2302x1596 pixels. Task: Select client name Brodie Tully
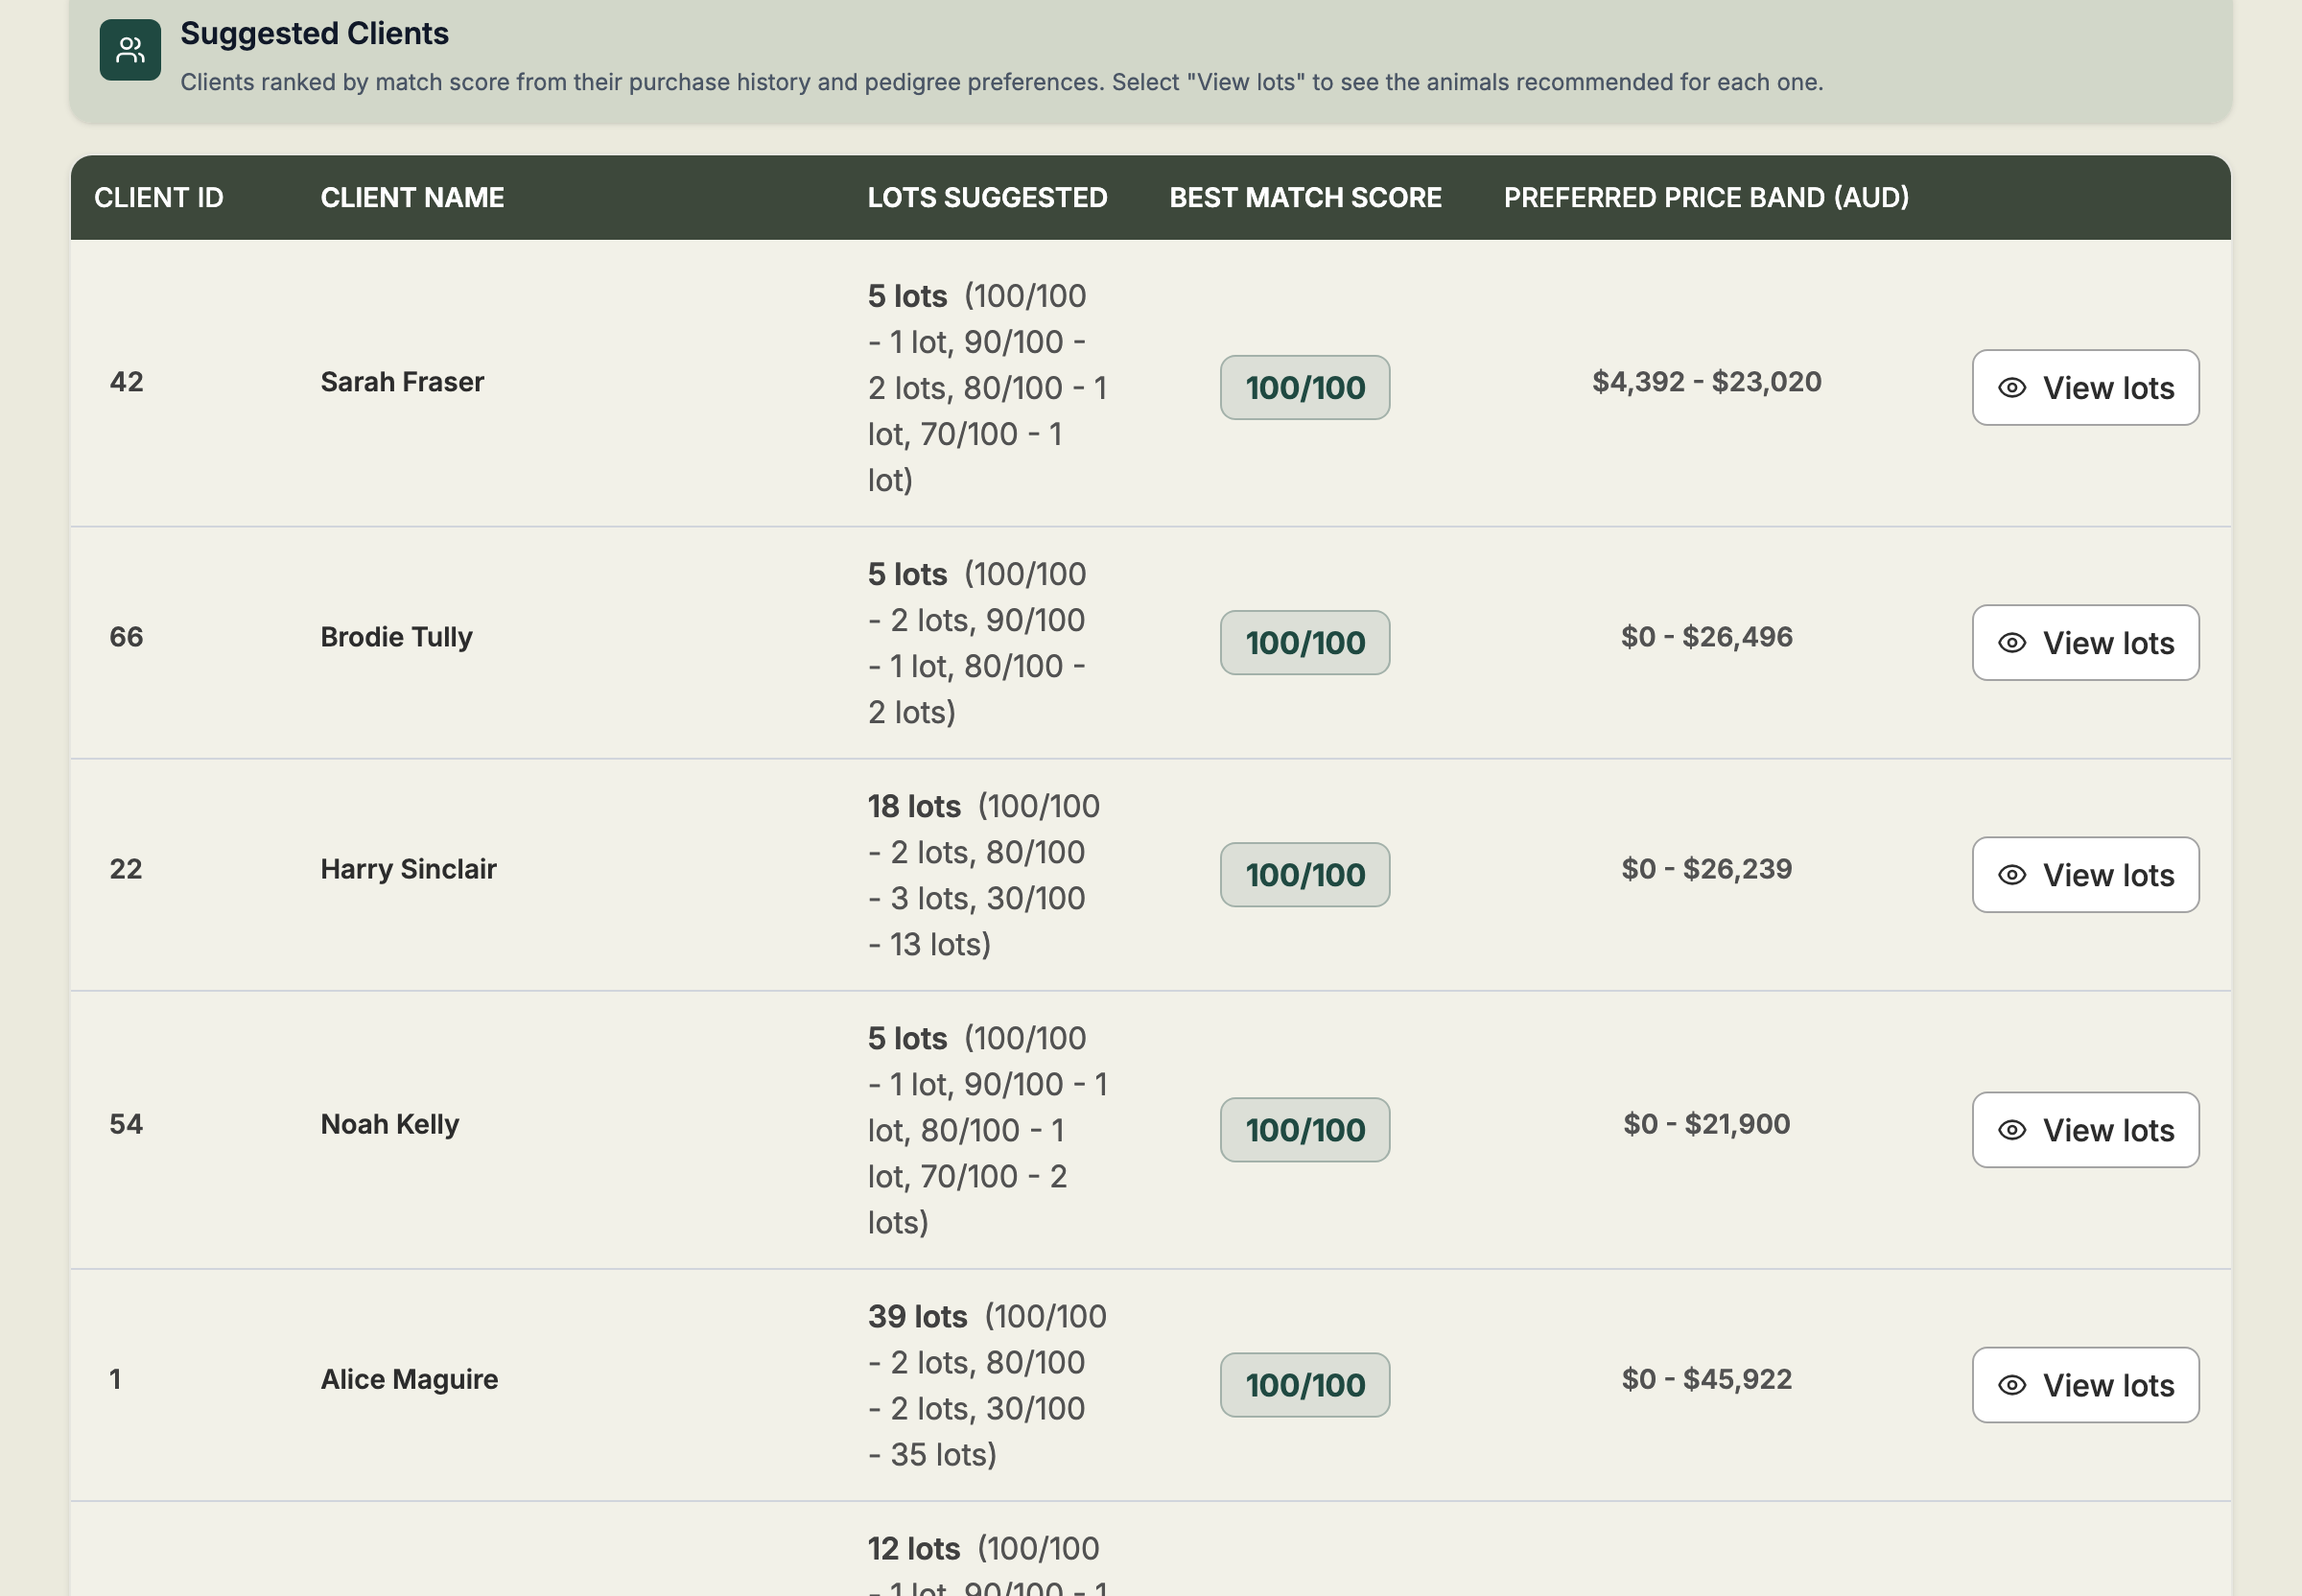(396, 637)
